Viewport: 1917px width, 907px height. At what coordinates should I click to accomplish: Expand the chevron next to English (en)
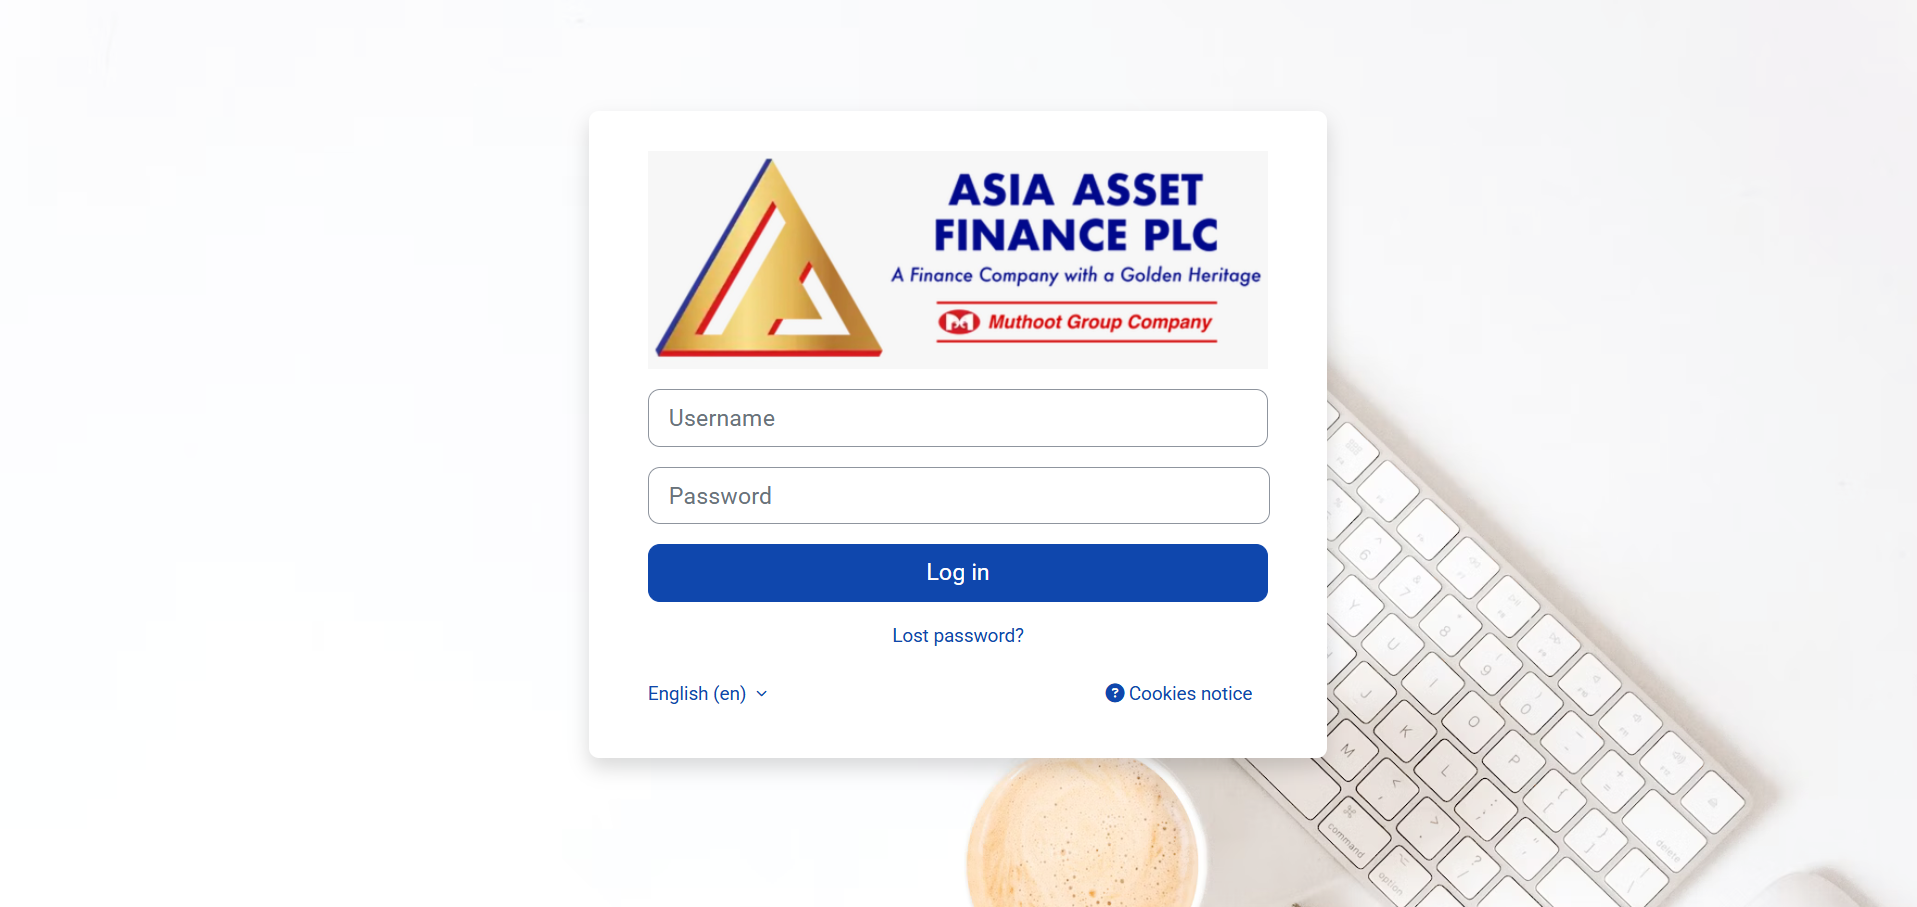762,693
